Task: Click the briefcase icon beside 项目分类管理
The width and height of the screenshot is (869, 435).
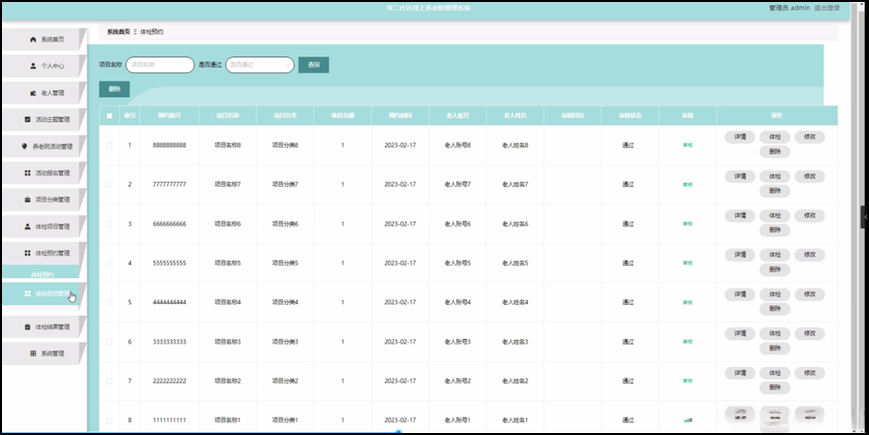Action: 28,199
